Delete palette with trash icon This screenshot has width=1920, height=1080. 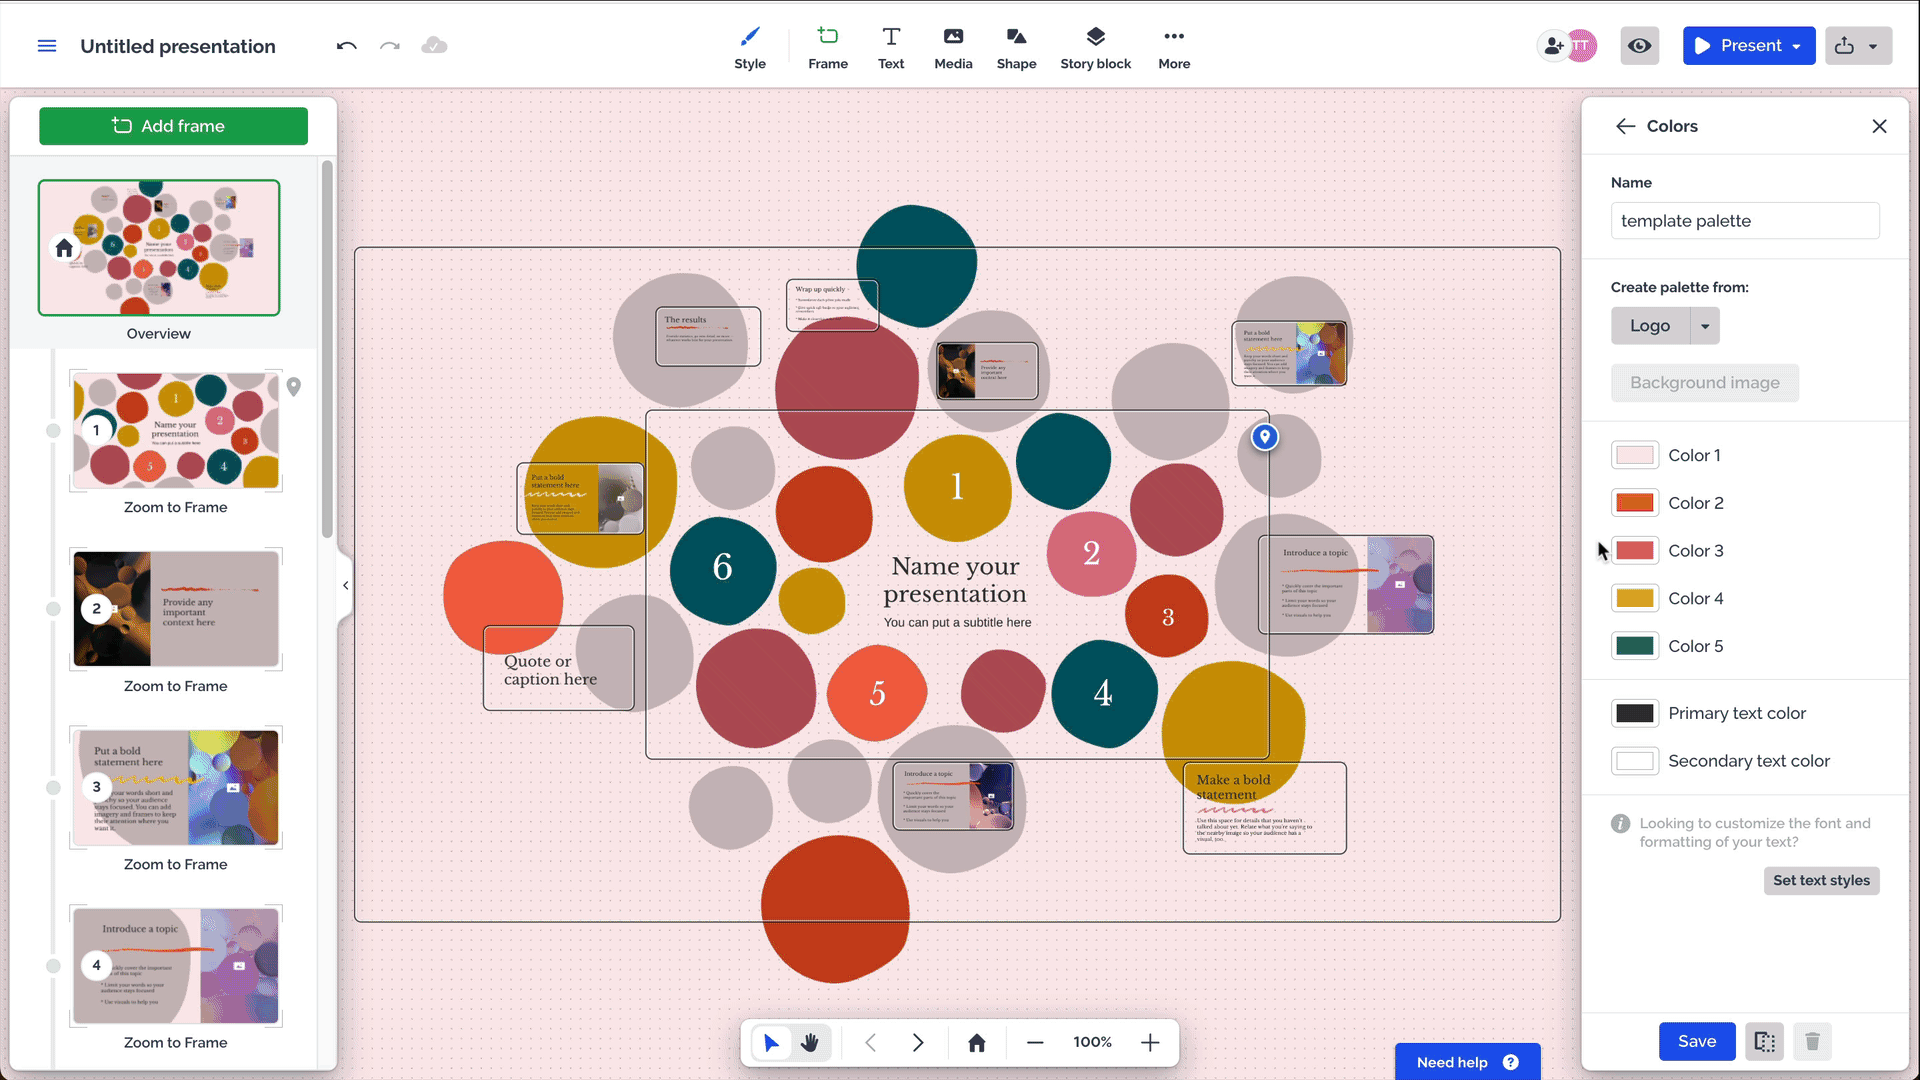click(x=1812, y=1042)
